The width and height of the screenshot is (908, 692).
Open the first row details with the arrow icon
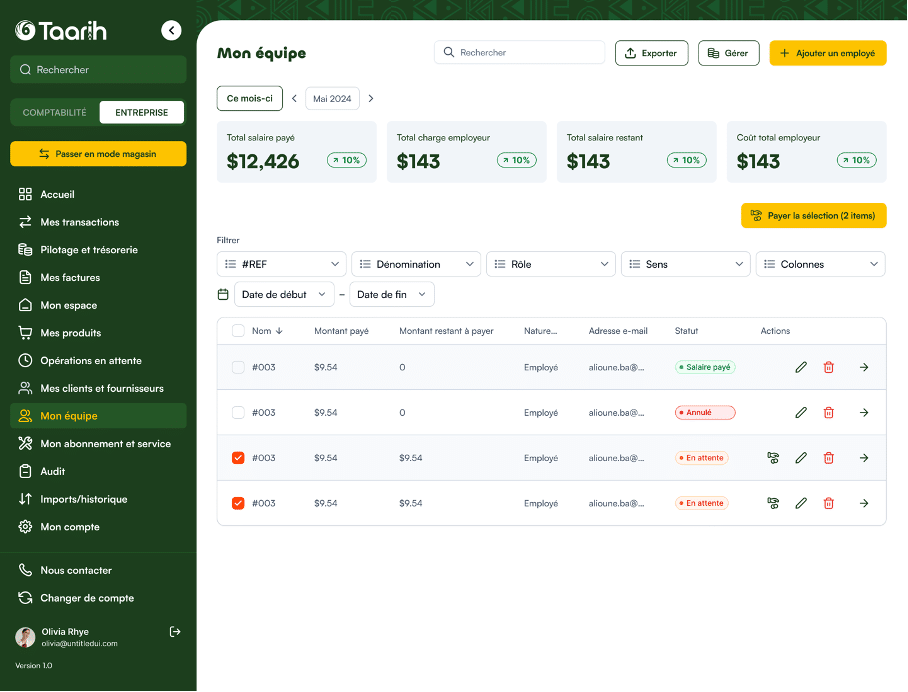click(864, 367)
